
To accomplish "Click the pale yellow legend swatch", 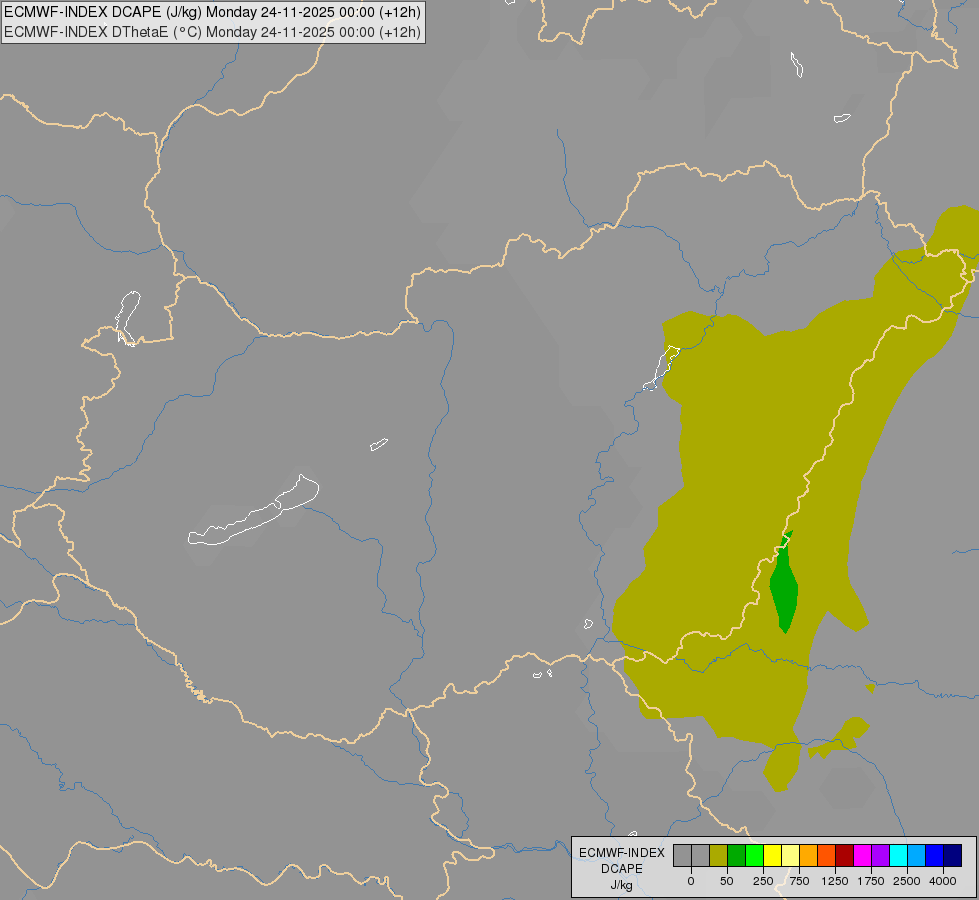I will pos(790,856).
